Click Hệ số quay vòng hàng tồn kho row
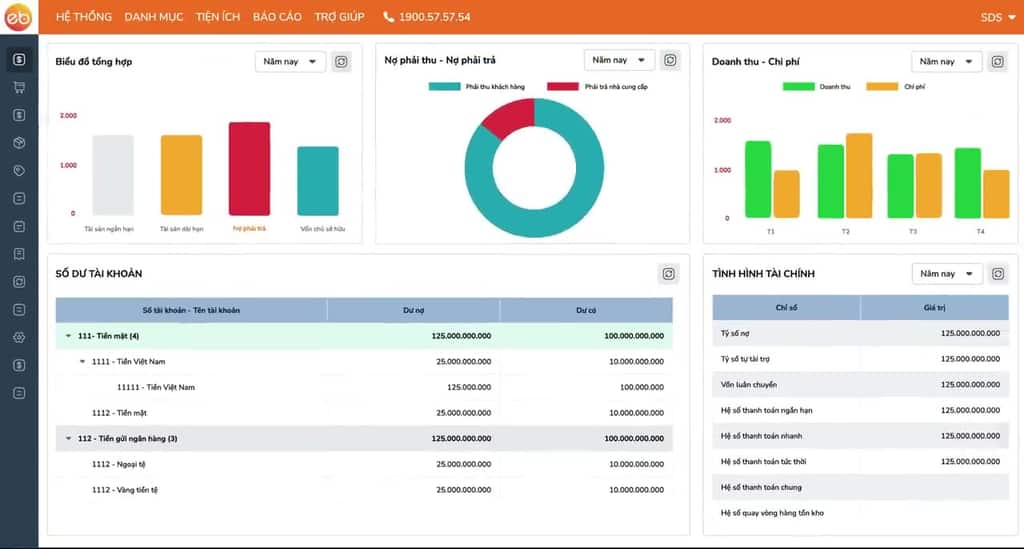Image resolution: width=1024 pixels, height=549 pixels. click(861, 513)
